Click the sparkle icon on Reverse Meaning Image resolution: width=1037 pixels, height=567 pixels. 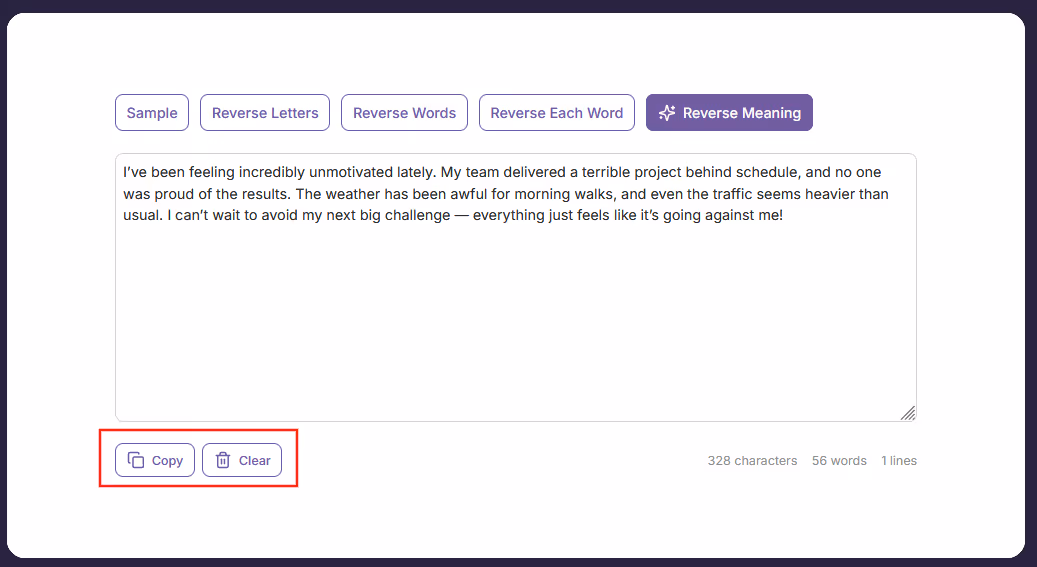(x=667, y=113)
